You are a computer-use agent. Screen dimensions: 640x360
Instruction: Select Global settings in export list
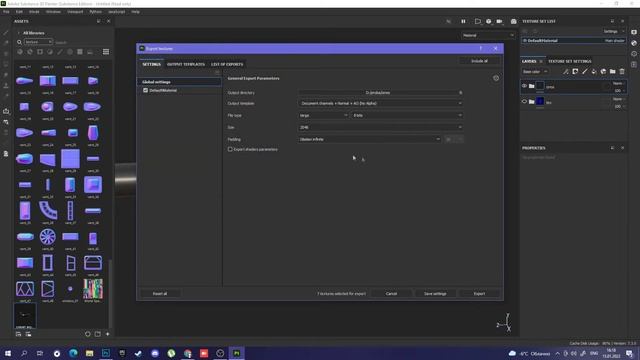180,82
